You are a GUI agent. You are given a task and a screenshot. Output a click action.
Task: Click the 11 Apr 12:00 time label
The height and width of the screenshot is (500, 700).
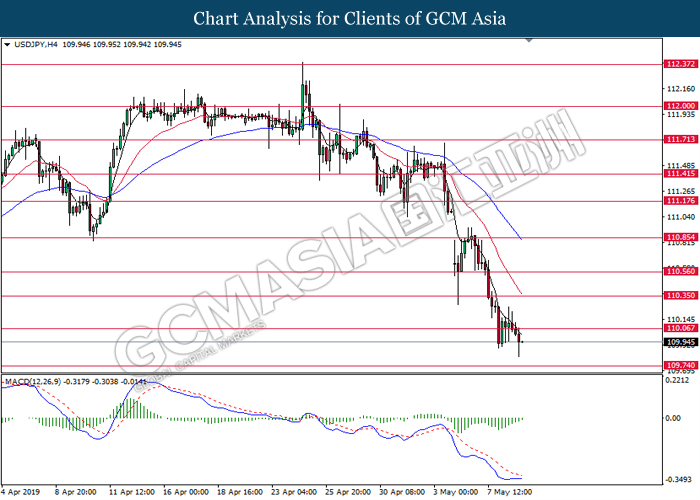tap(132, 492)
